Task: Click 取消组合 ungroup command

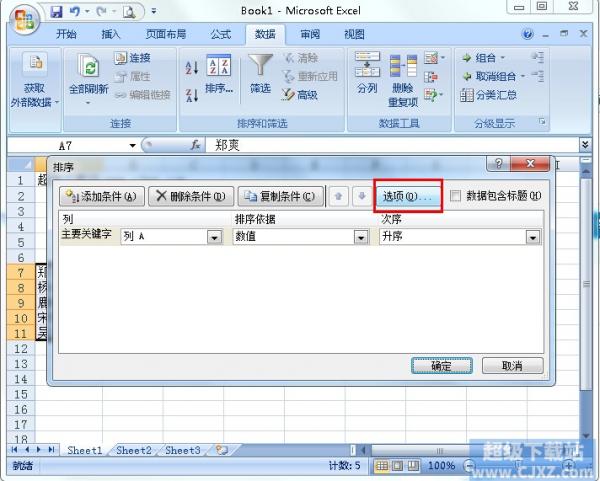Action: click(489, 77)
